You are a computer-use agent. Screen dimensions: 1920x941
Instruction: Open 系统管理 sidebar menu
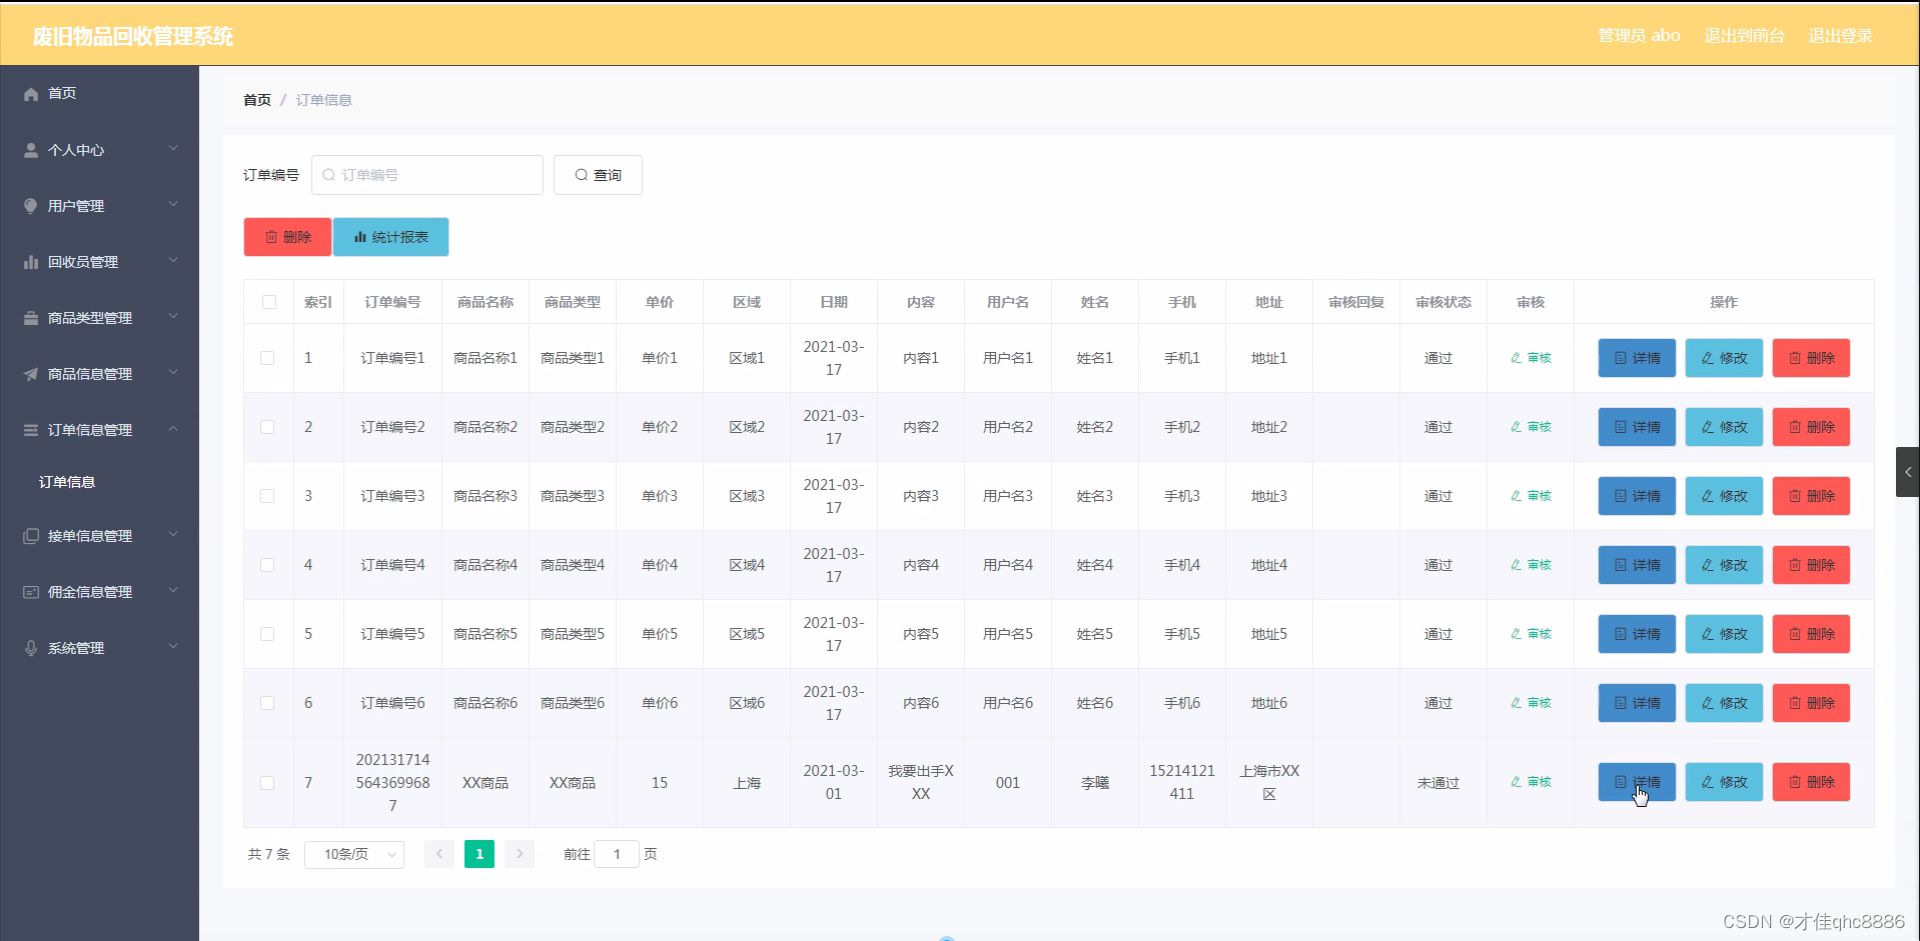(99, 648)
